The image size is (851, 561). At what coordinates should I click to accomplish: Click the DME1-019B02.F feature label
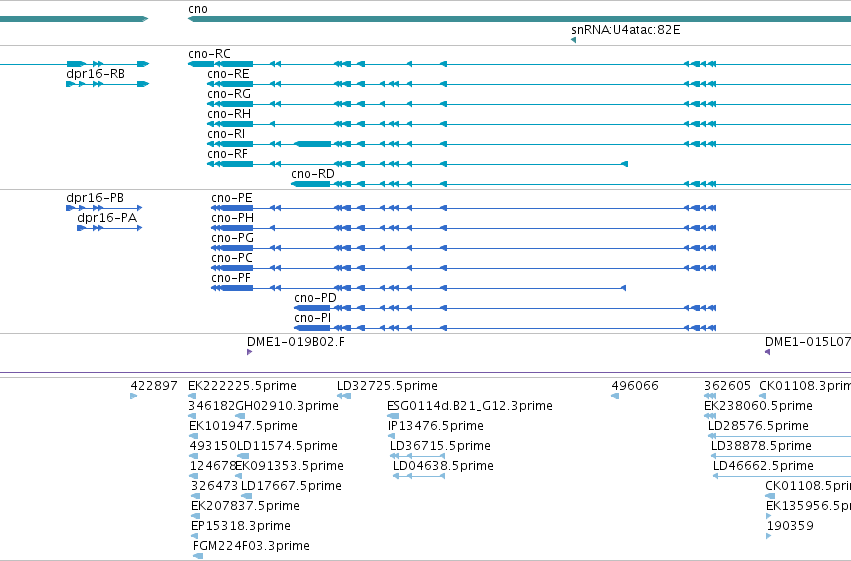295,342
